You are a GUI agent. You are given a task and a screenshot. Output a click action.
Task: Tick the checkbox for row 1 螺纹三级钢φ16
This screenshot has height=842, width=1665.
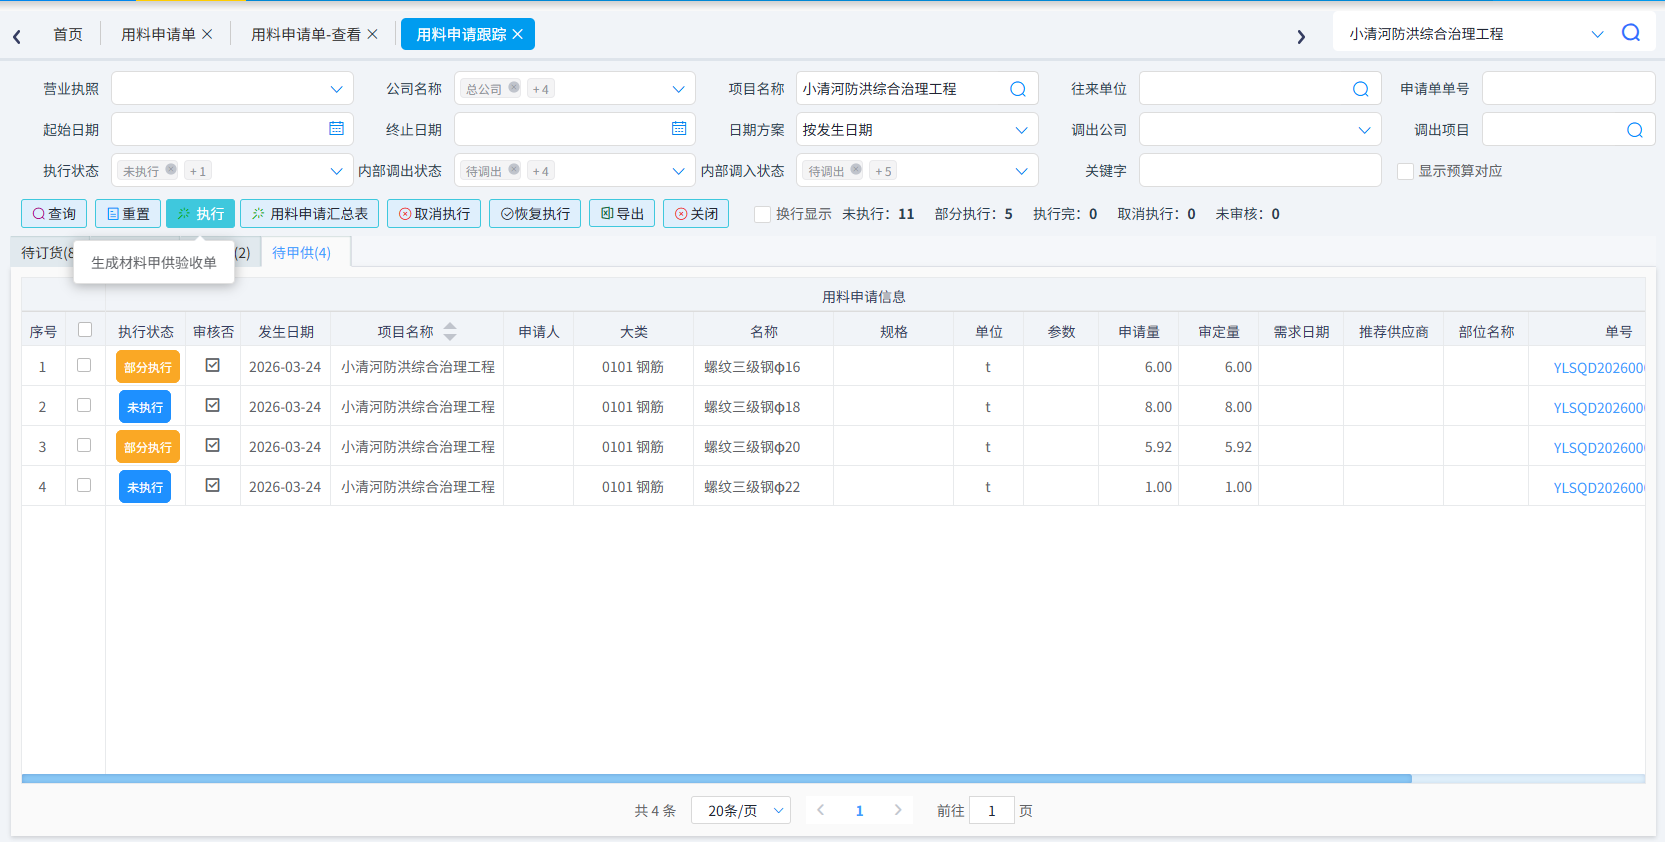click(84, 365)
